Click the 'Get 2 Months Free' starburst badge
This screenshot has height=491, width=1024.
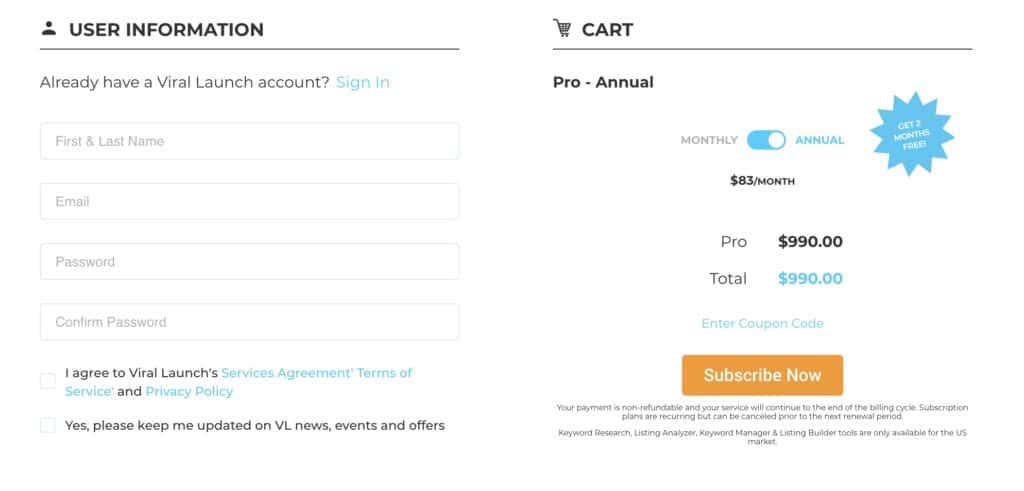pos(910,134)
